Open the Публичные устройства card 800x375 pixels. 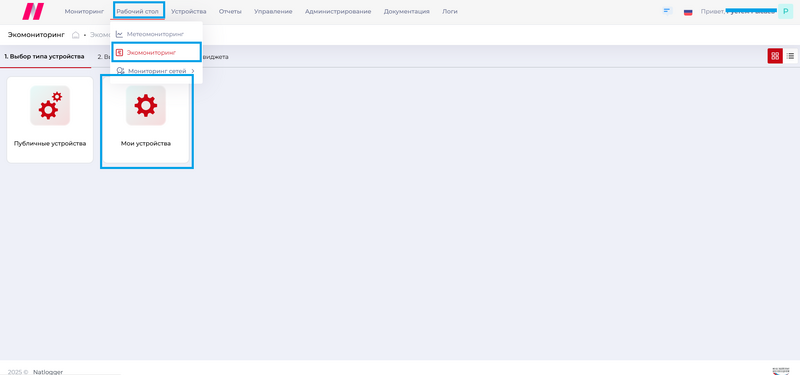tap(50, 120)
